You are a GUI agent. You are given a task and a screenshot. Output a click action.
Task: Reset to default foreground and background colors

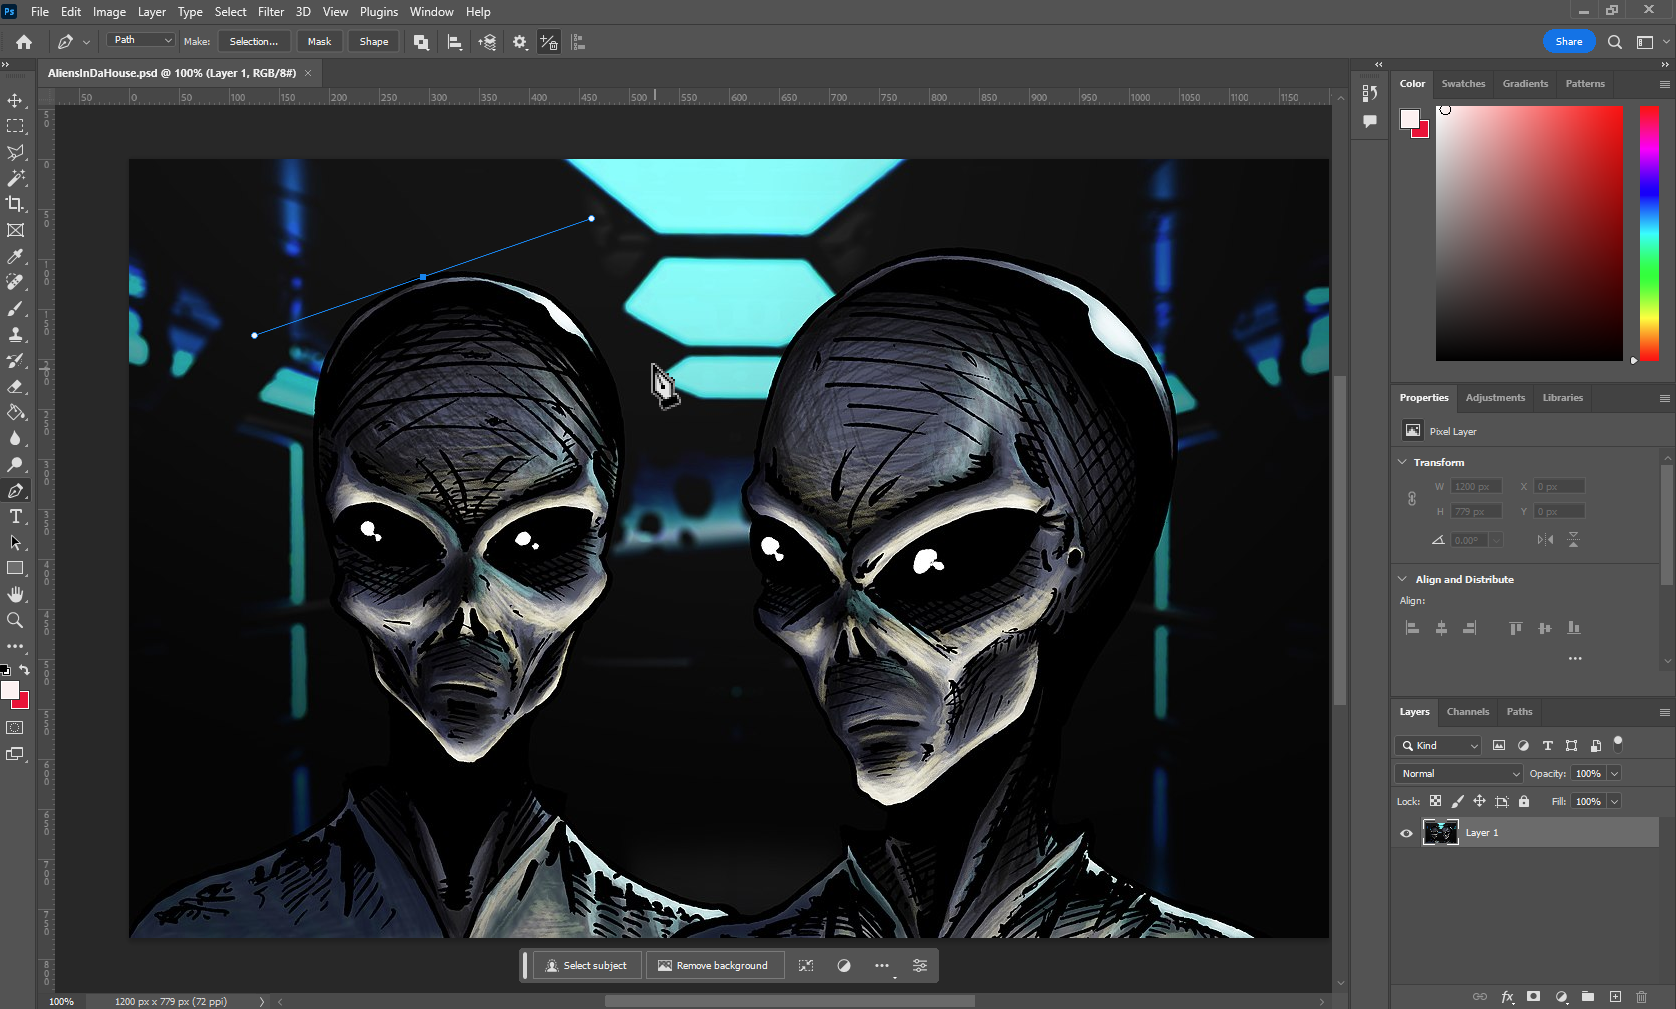[x=6, y=669]
